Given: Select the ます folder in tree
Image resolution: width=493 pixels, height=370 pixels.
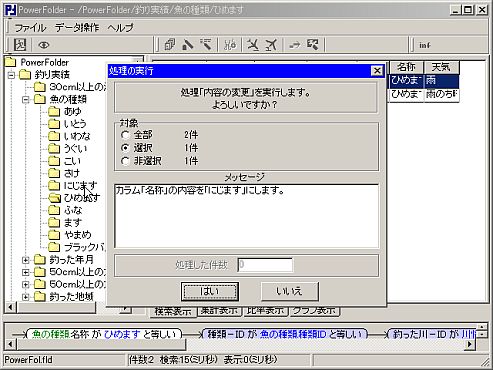Looking at the screenshot, I should tap(73, 222).
